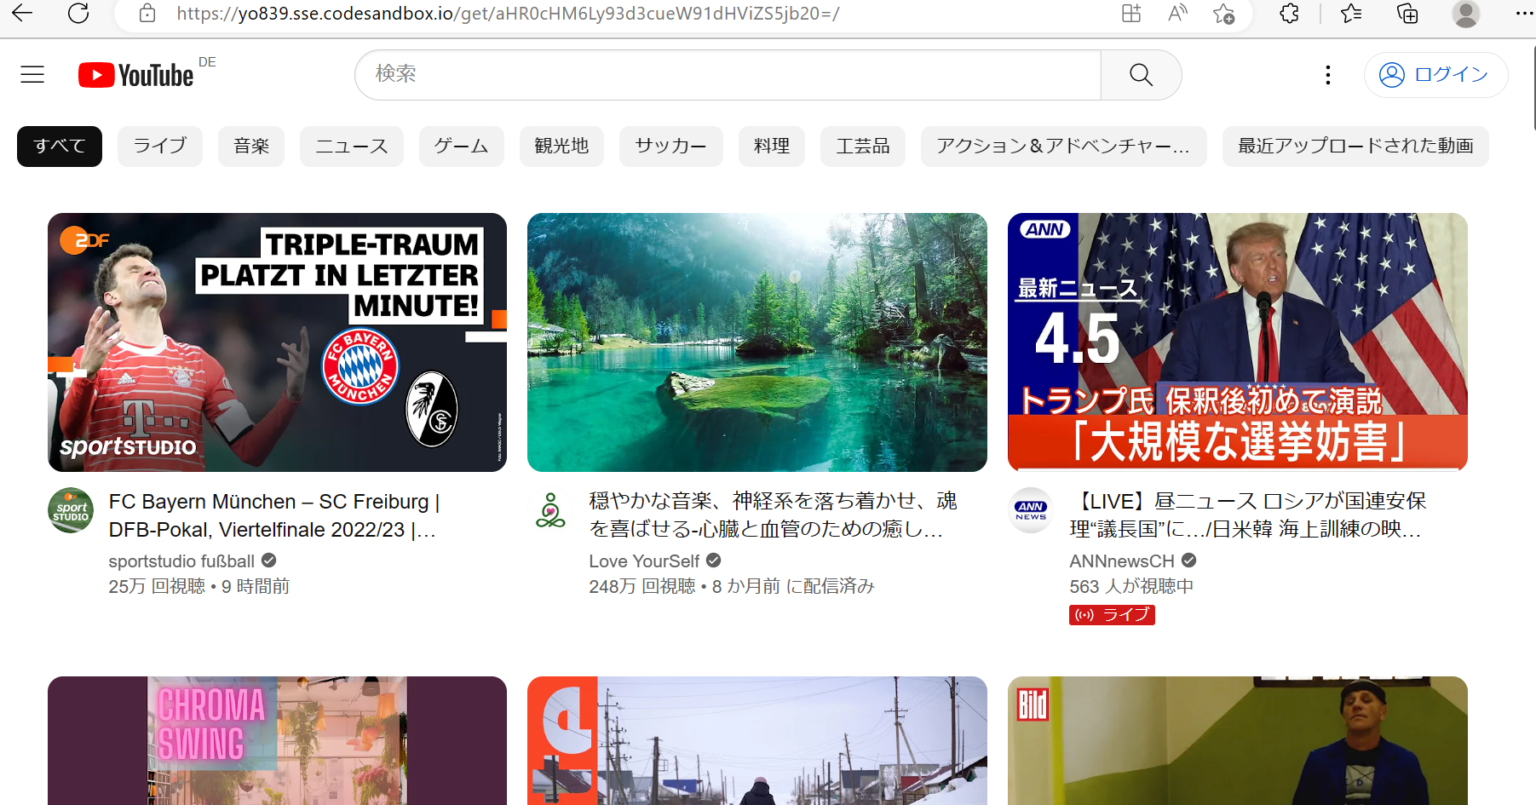Viewport: 1536px width, 805px height.
Task: Select the ライブ category filter
Action: pos(159,146)
